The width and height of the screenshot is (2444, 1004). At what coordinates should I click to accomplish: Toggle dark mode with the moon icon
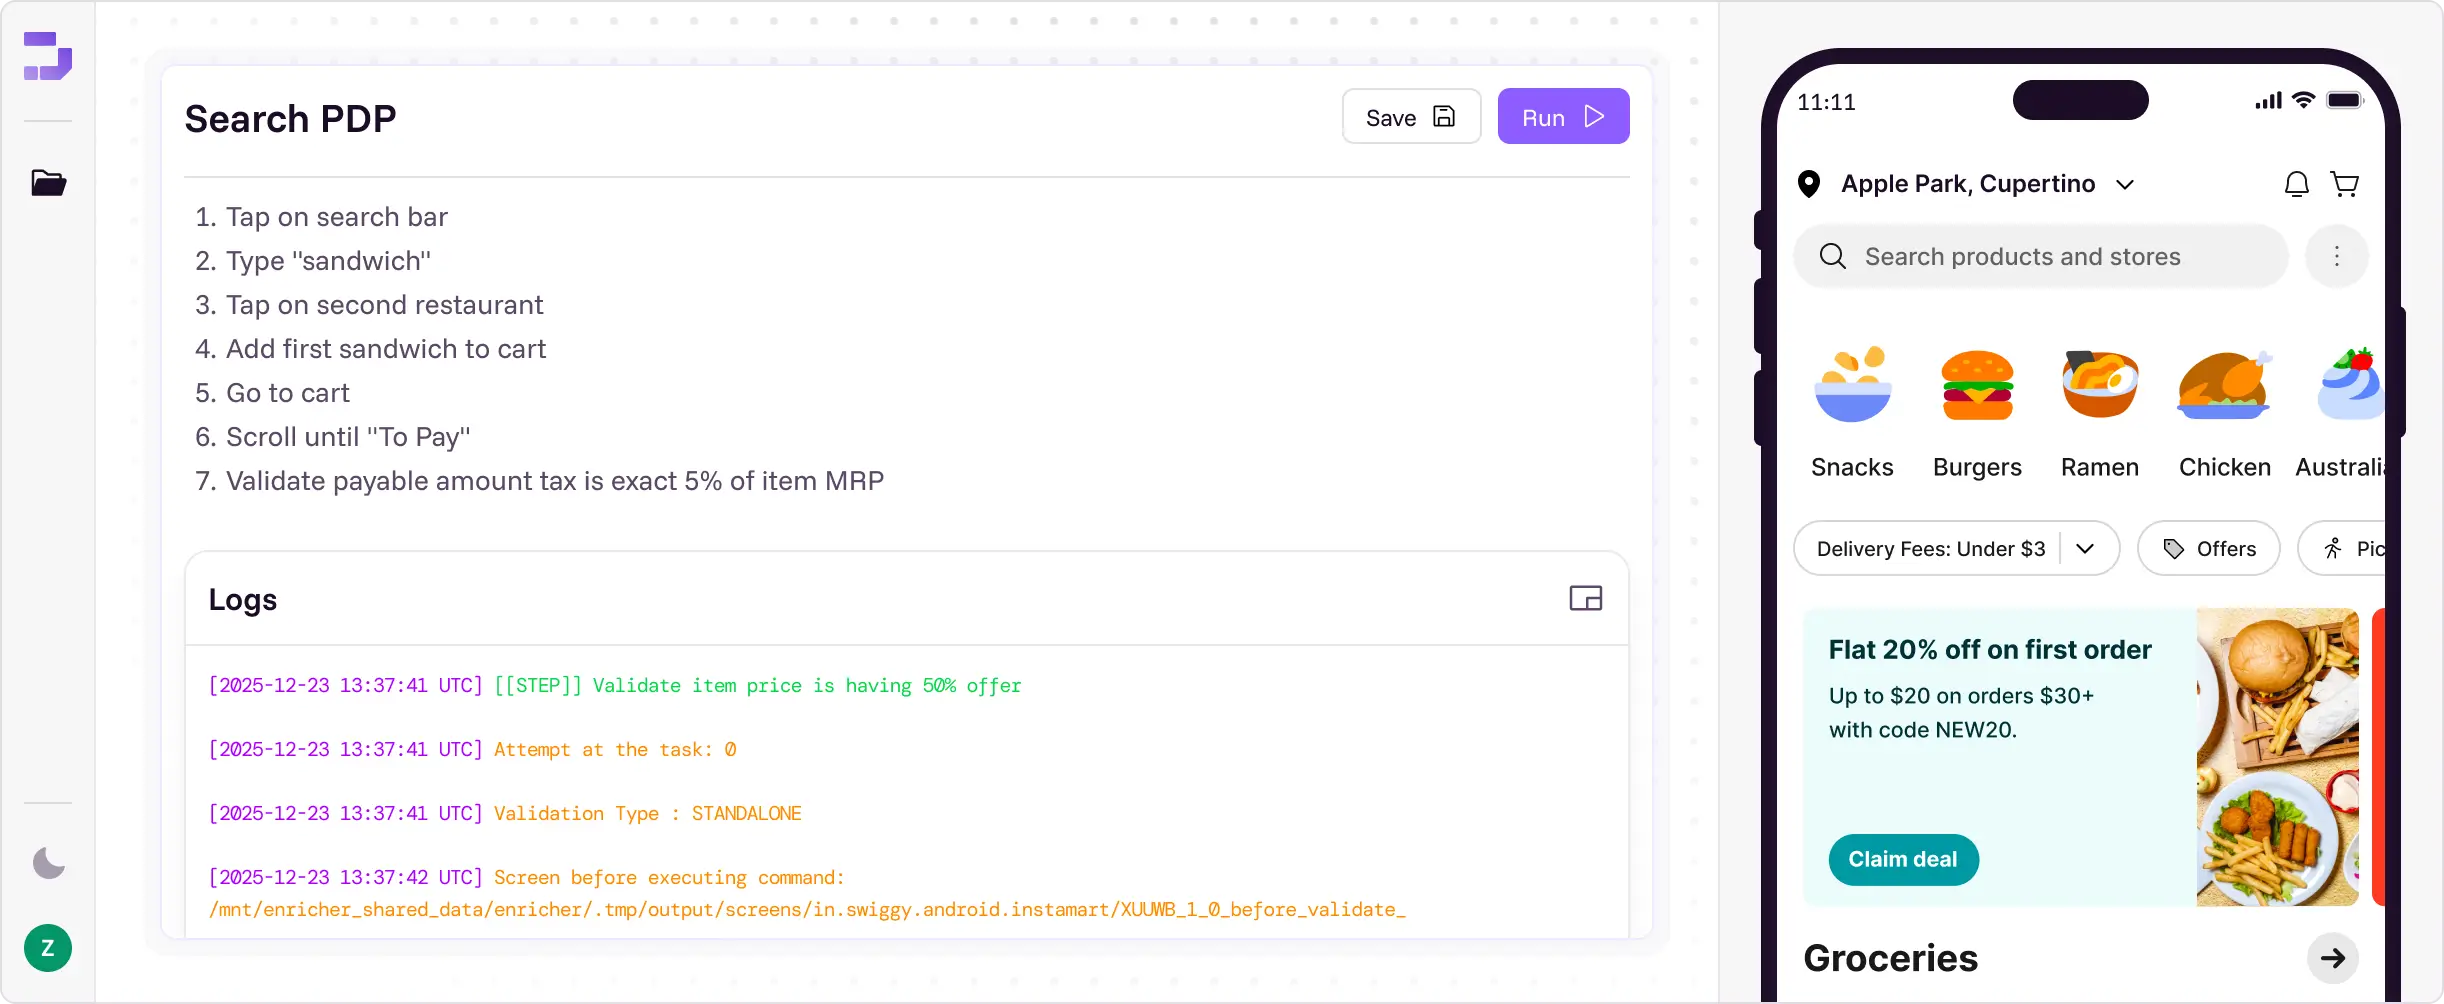tap(48, 862)
